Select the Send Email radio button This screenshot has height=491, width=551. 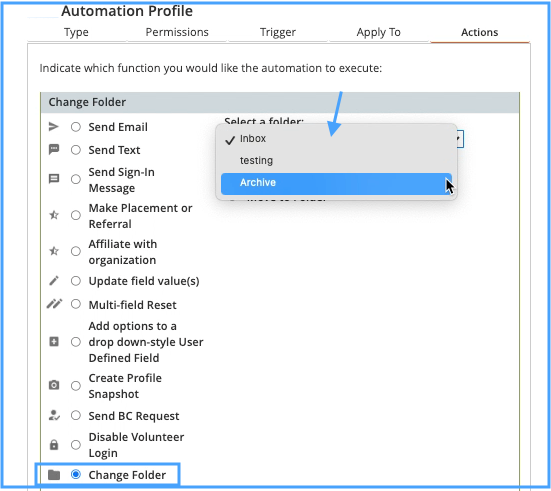(x=76, y=127)
